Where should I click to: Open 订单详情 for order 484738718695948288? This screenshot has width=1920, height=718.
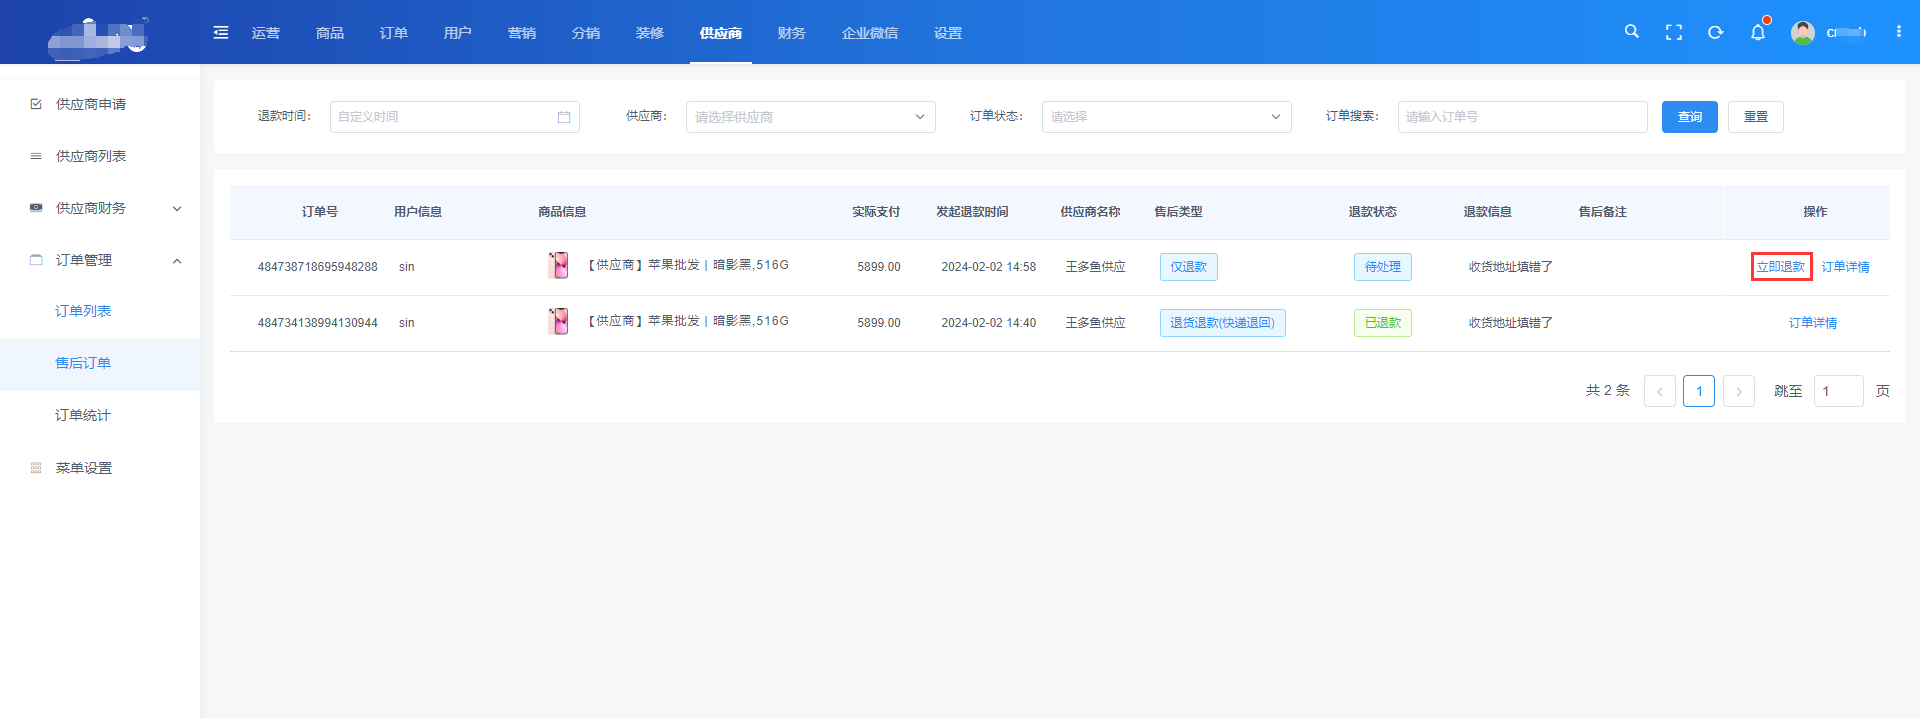coord(1845,267)
